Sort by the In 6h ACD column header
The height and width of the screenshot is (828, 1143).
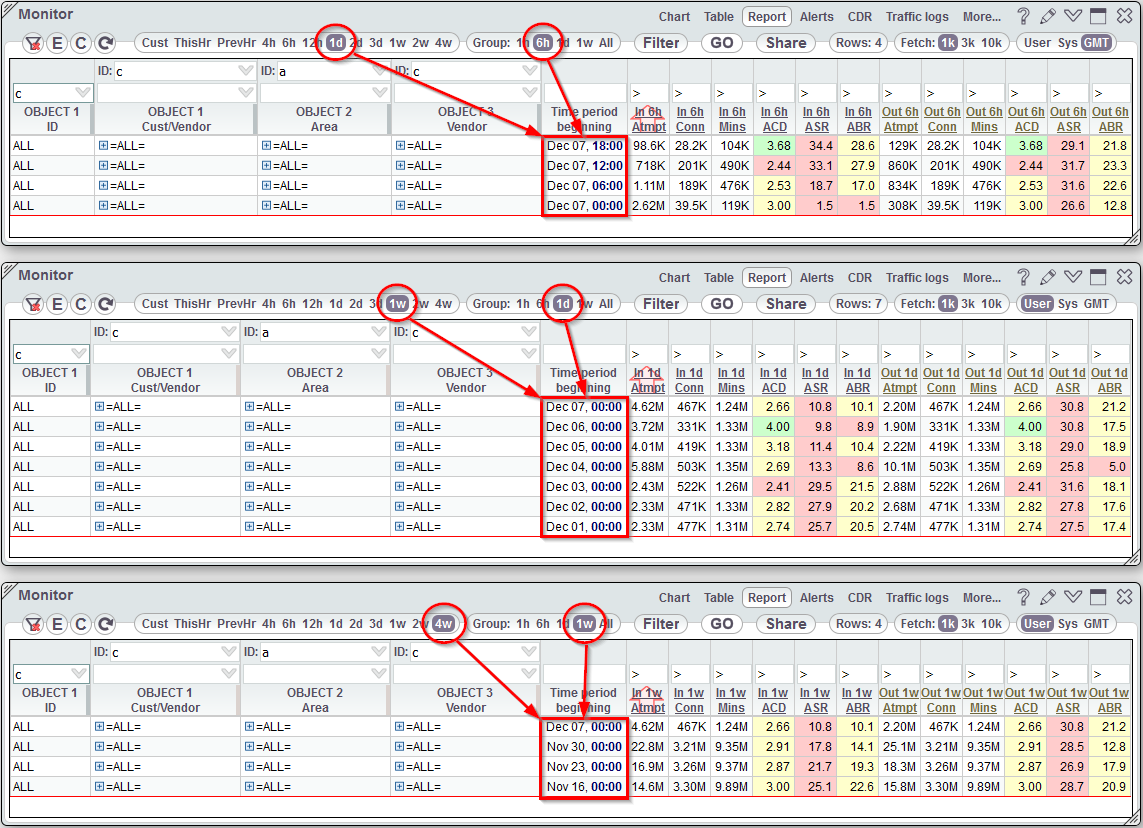tap(774, 120)
